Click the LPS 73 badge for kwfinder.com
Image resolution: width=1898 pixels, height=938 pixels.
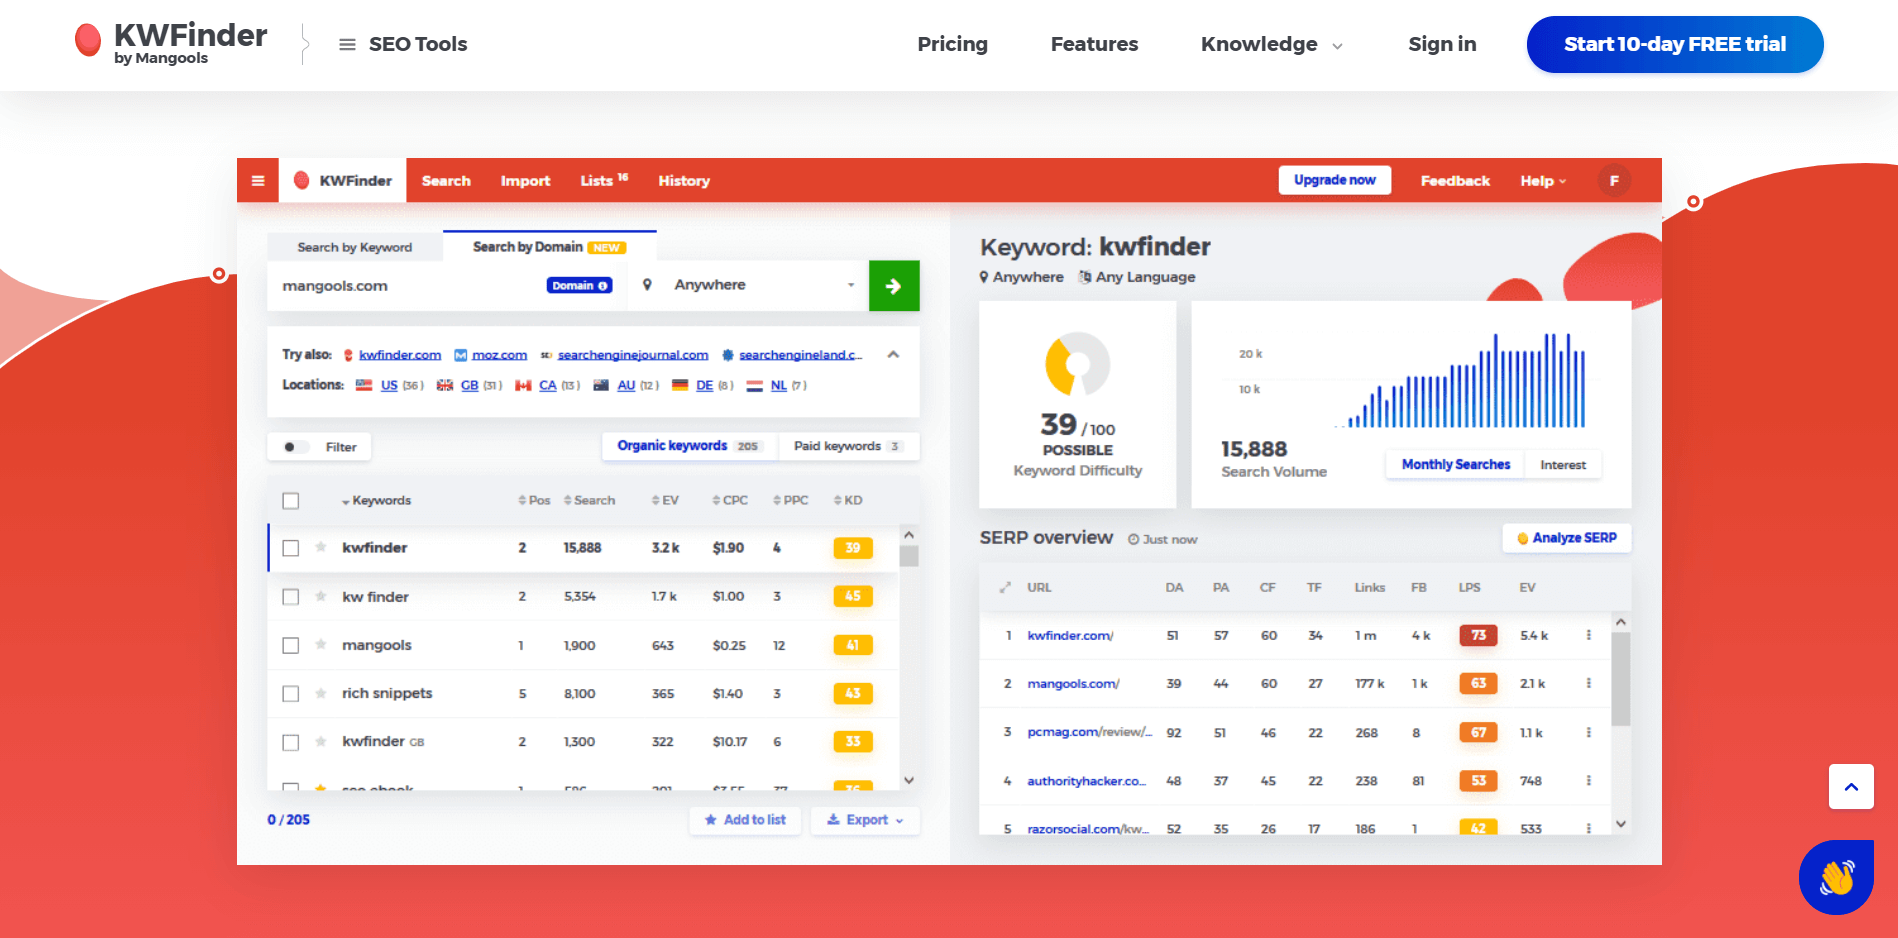1478,635
